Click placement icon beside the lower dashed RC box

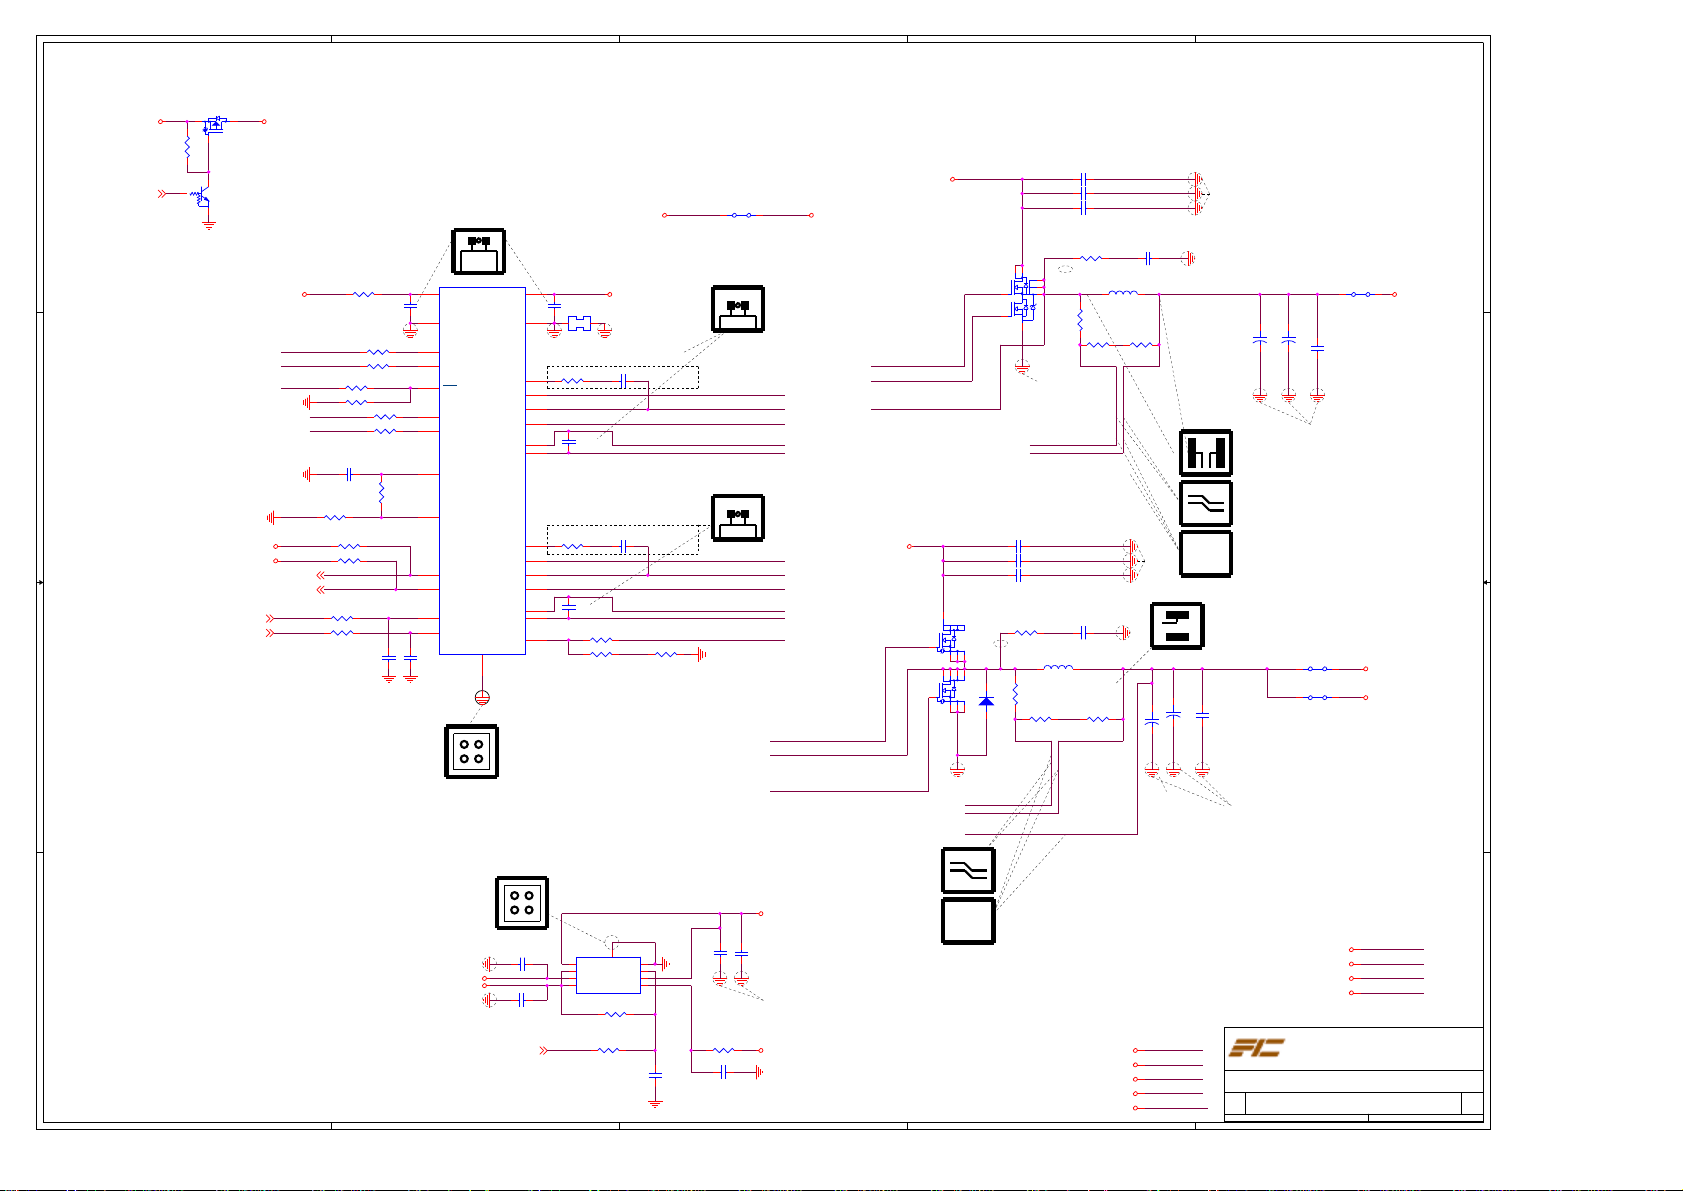[x=738, y=518]
